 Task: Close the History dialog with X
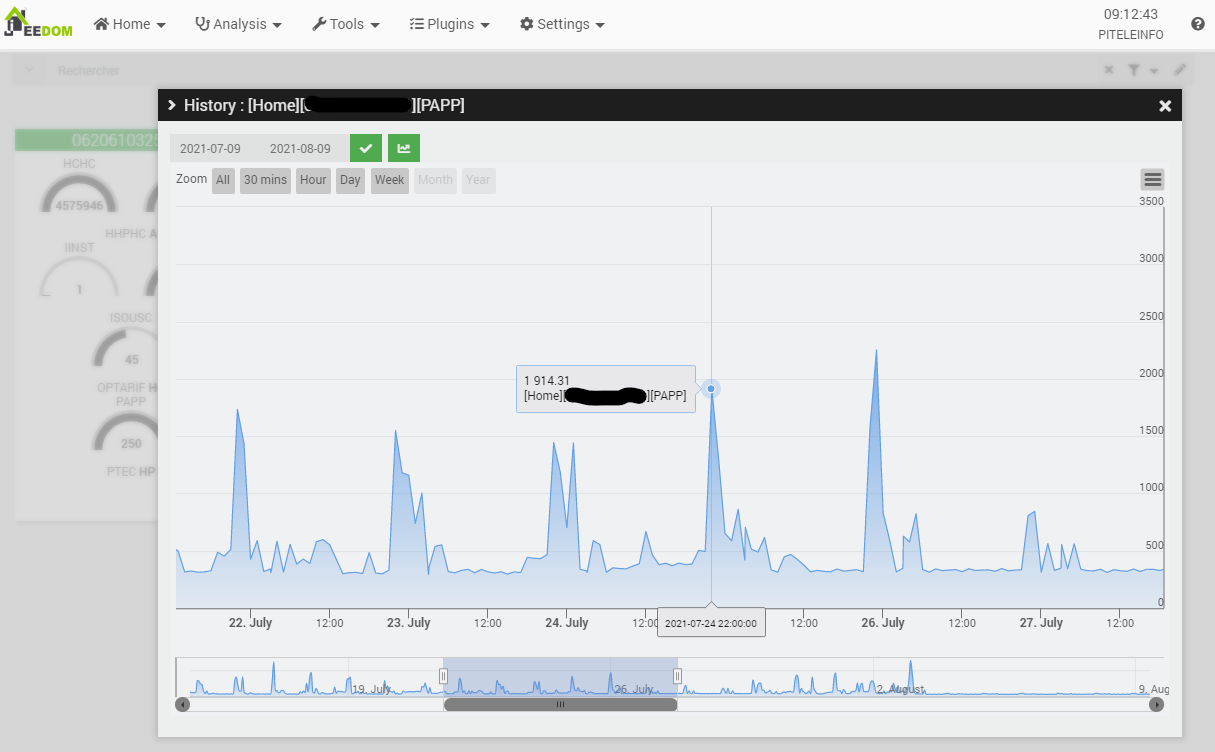click(1164, 106)
